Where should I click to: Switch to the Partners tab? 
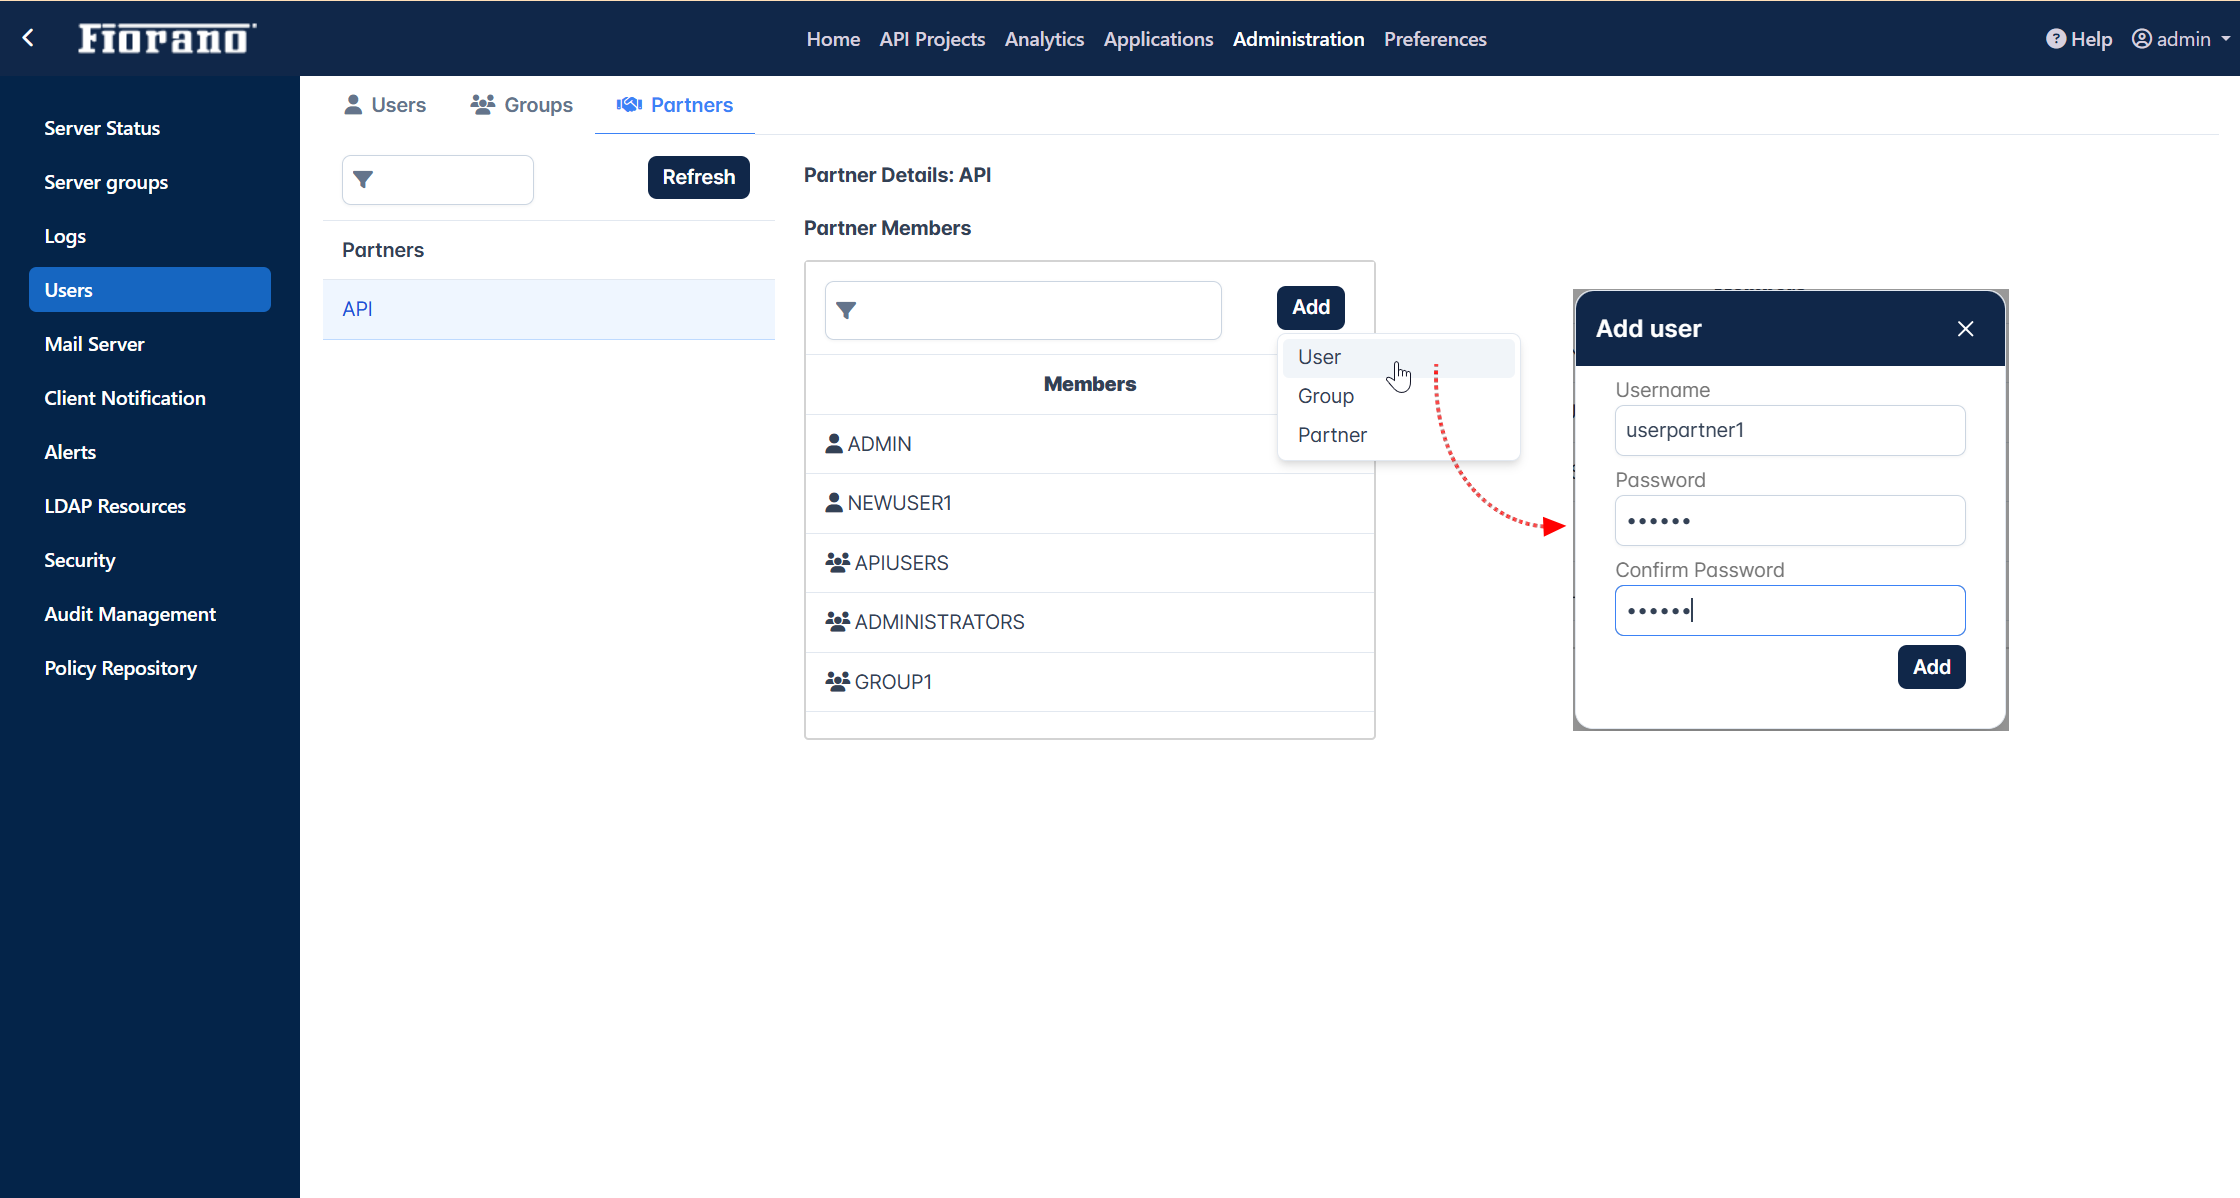click(x=675, y=105)
